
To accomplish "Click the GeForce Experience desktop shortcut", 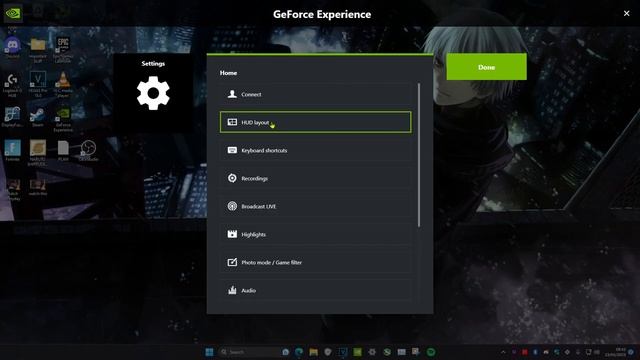I will (x=63, y=119).
